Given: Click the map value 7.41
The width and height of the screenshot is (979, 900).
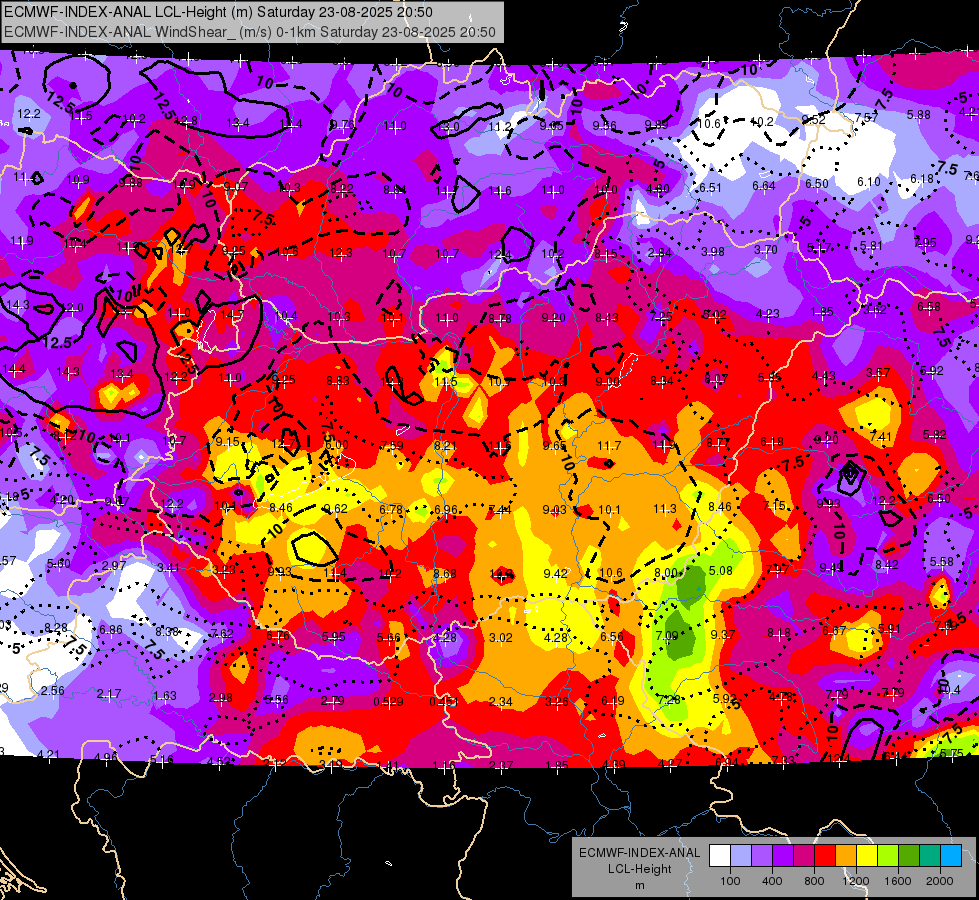Looking at the screenshot, I should click(880, 437).
